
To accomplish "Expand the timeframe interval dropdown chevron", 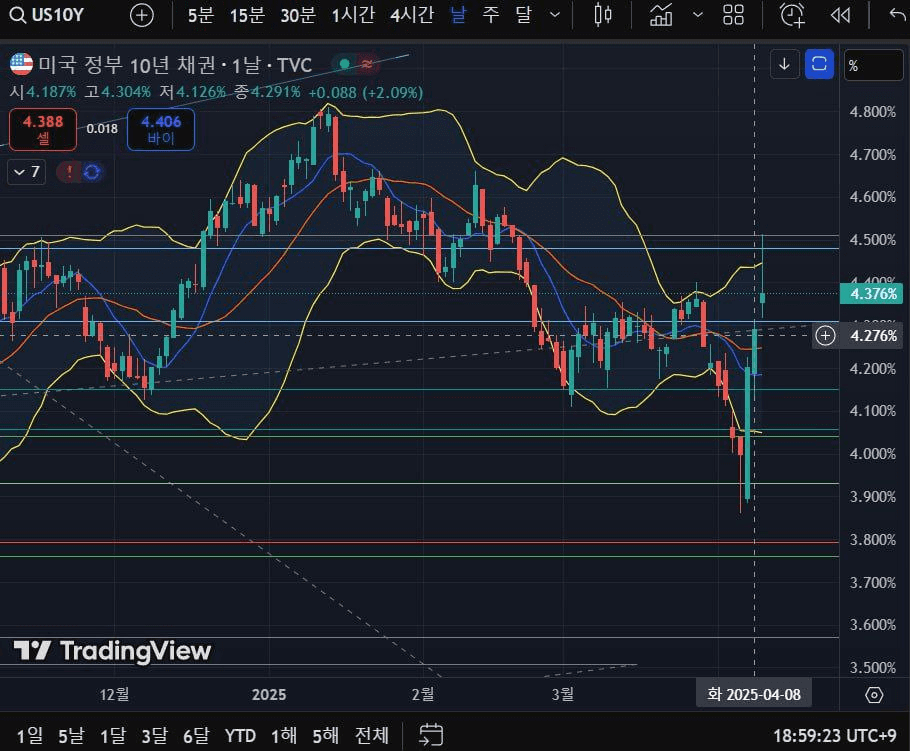I will [x=555, y=15].
